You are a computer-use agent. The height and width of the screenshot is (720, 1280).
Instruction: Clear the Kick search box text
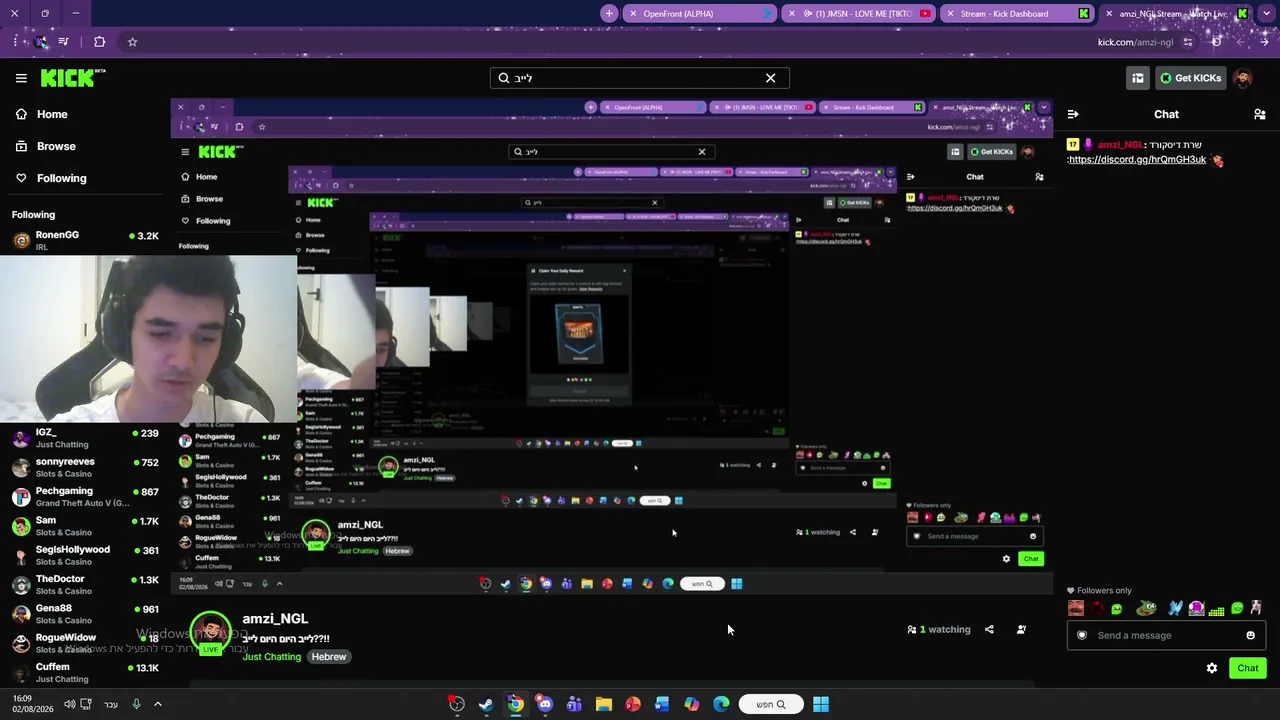770,78
